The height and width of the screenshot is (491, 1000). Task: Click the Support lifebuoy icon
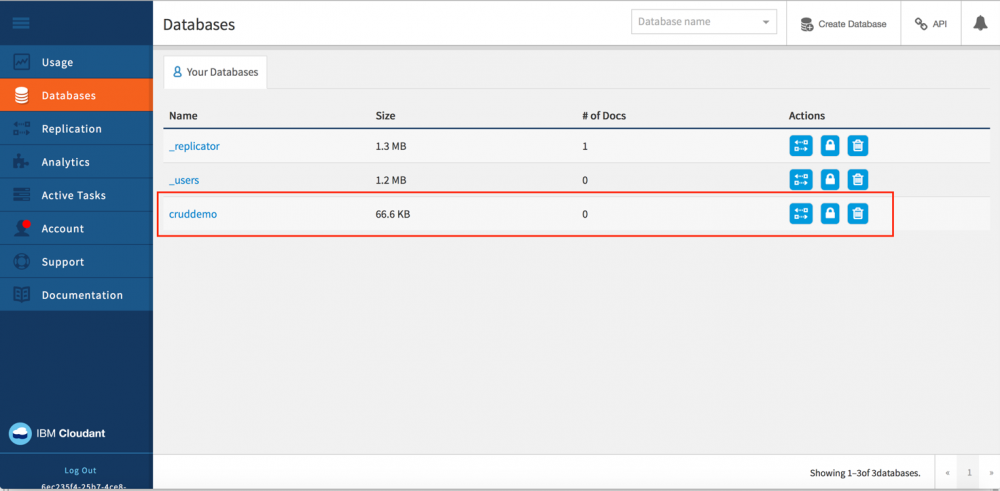point(22,261)
